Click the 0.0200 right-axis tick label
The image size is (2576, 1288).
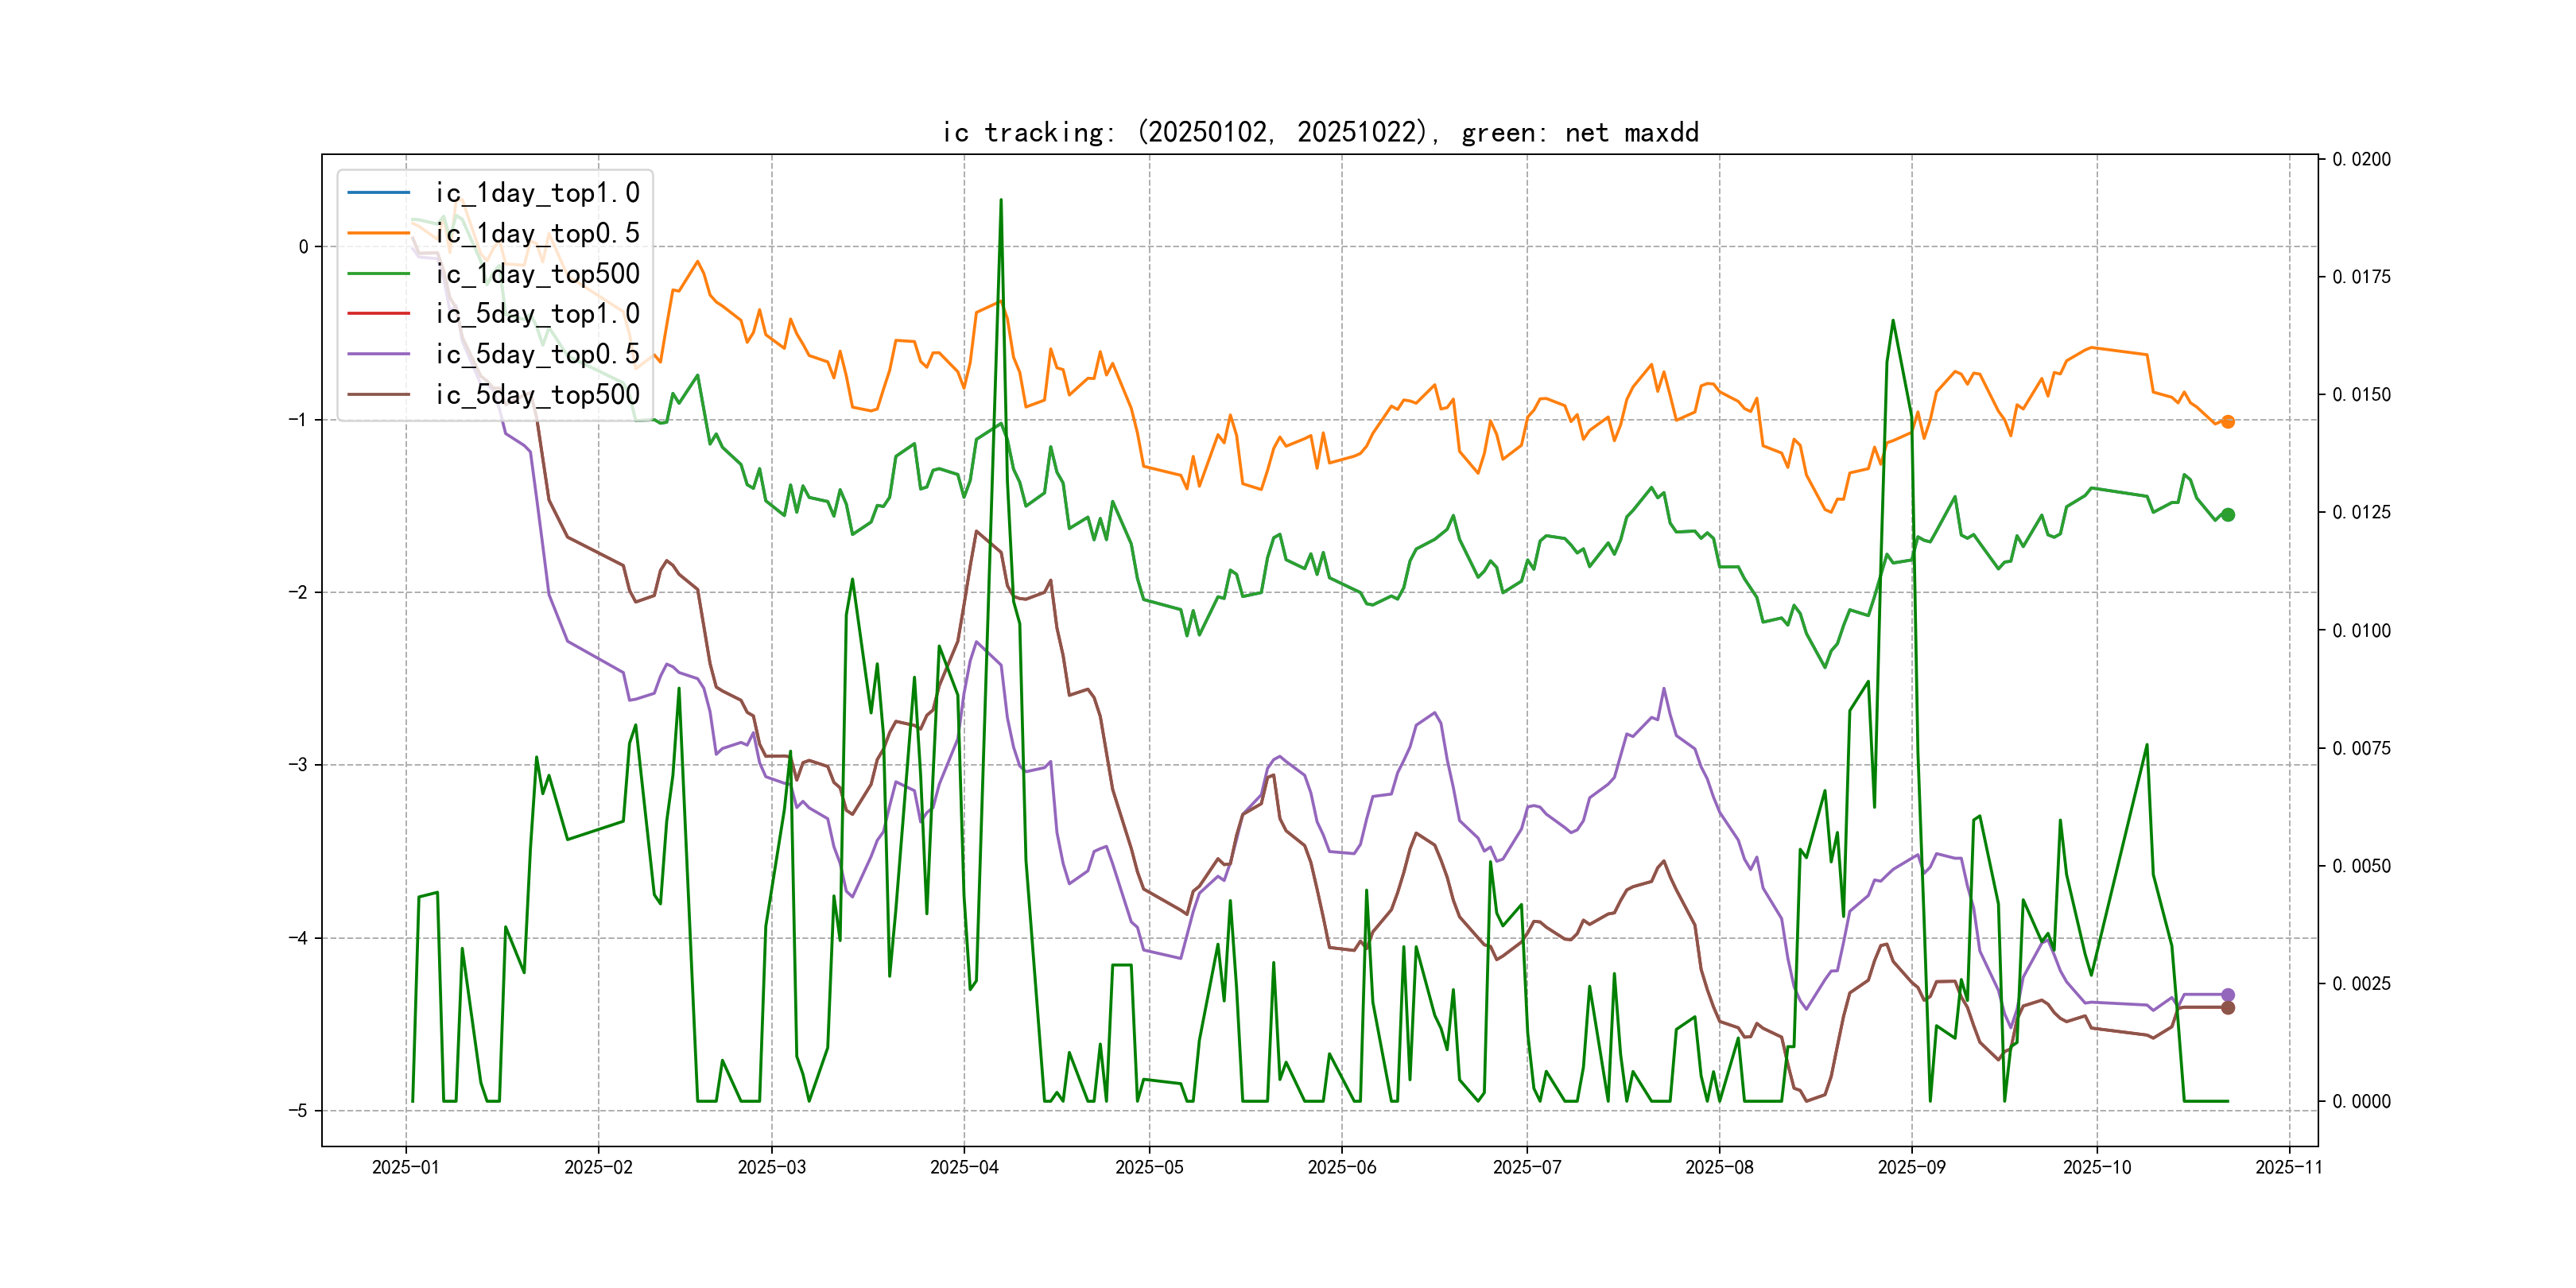point(2361,160)
